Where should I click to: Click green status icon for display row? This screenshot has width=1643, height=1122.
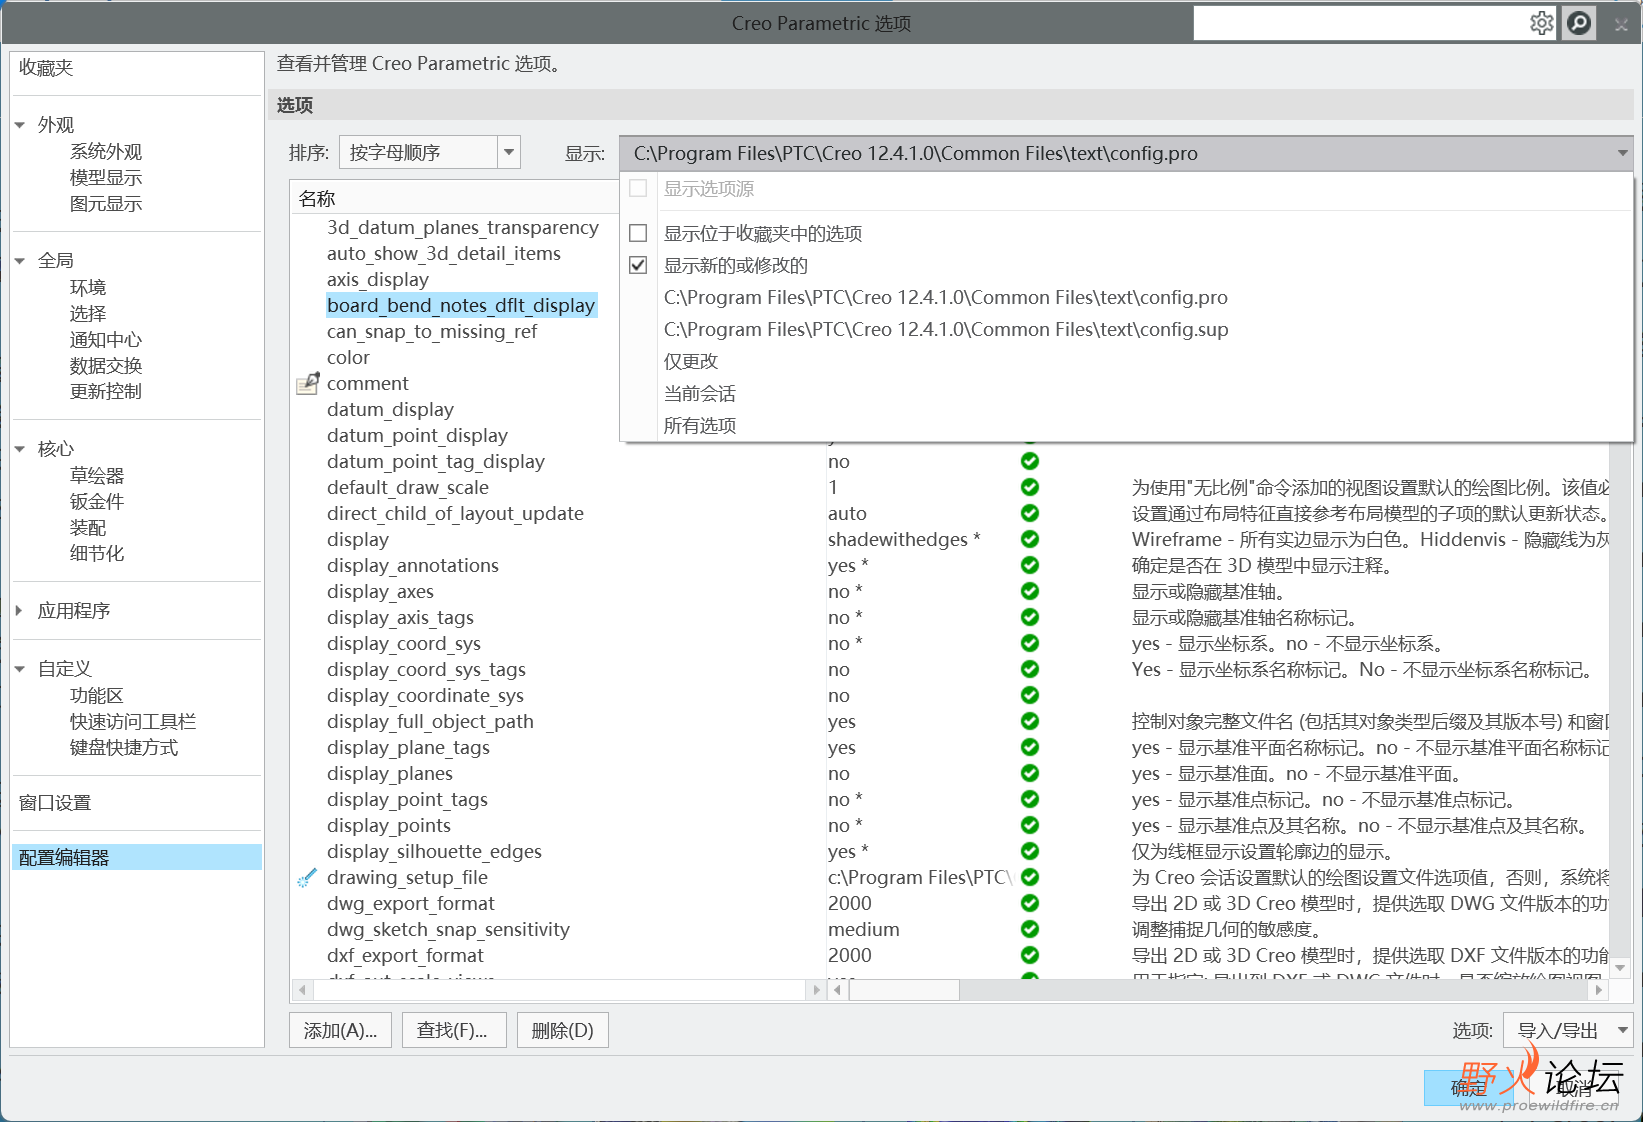click(1030, 539)
